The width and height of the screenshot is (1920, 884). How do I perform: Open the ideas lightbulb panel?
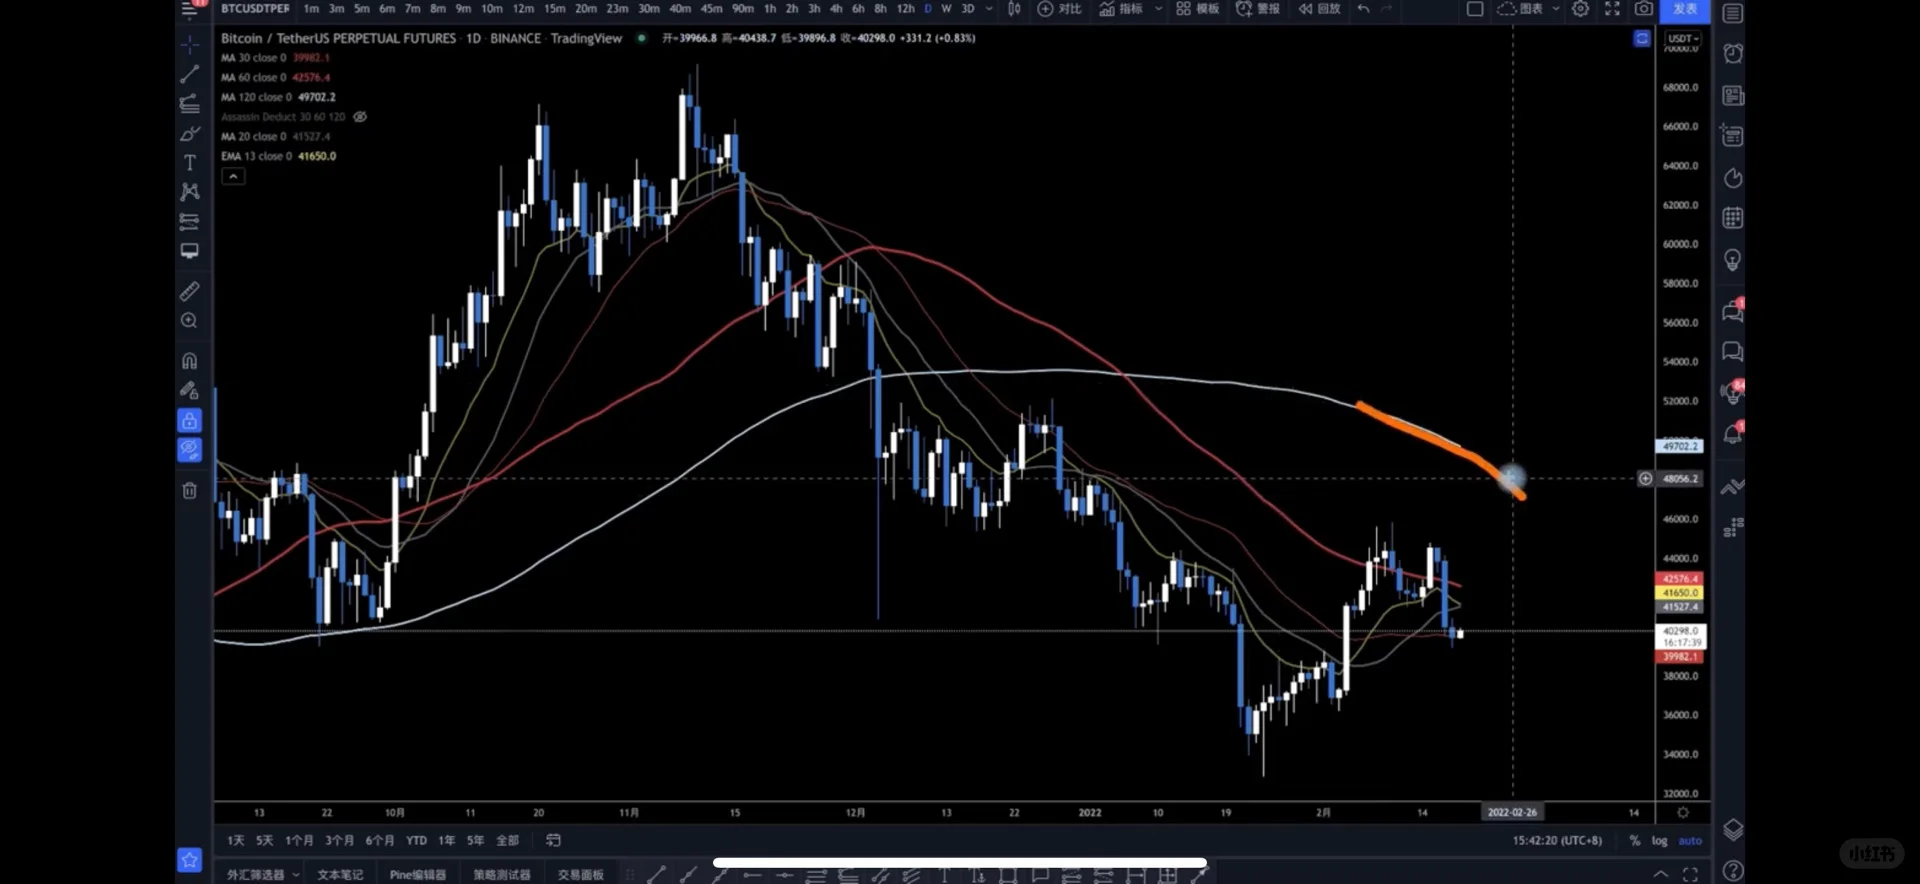click(1733, 260)
